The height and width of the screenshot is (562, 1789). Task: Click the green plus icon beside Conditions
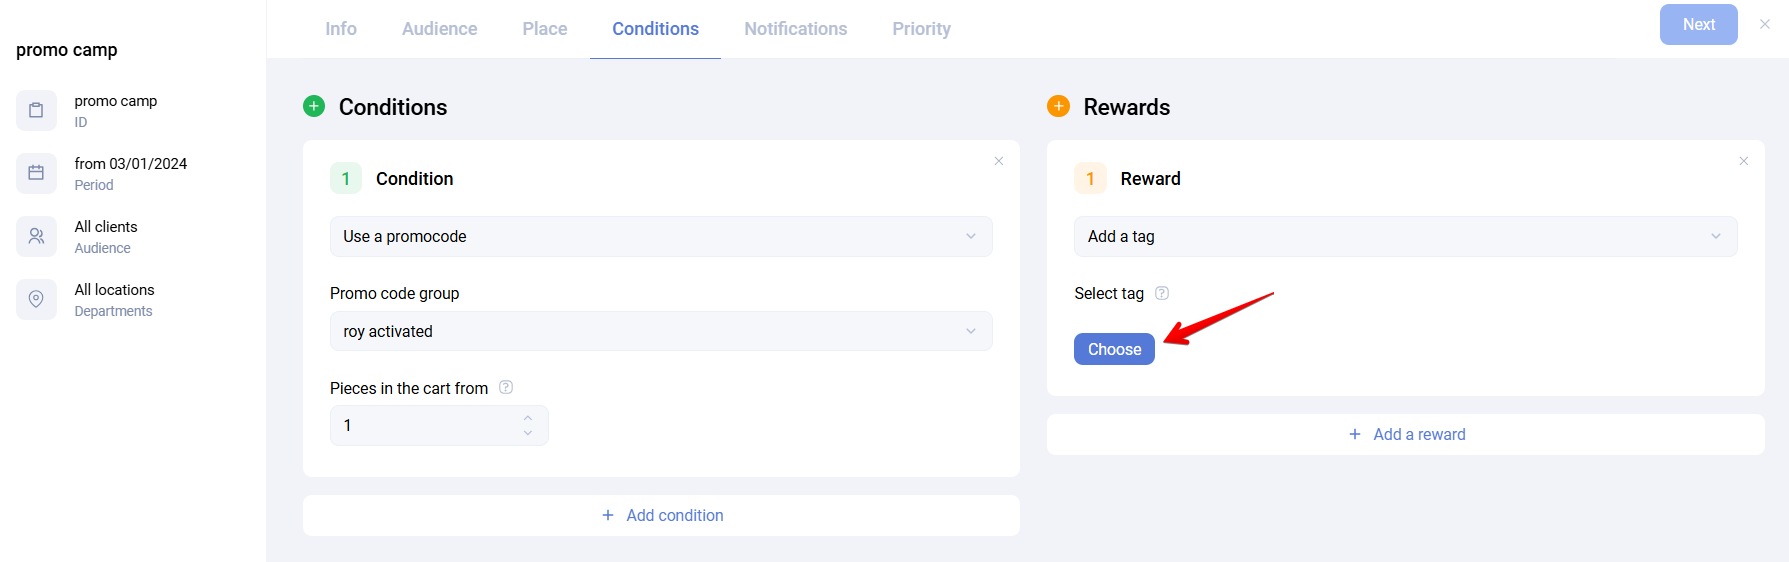(x=314, y=106)
